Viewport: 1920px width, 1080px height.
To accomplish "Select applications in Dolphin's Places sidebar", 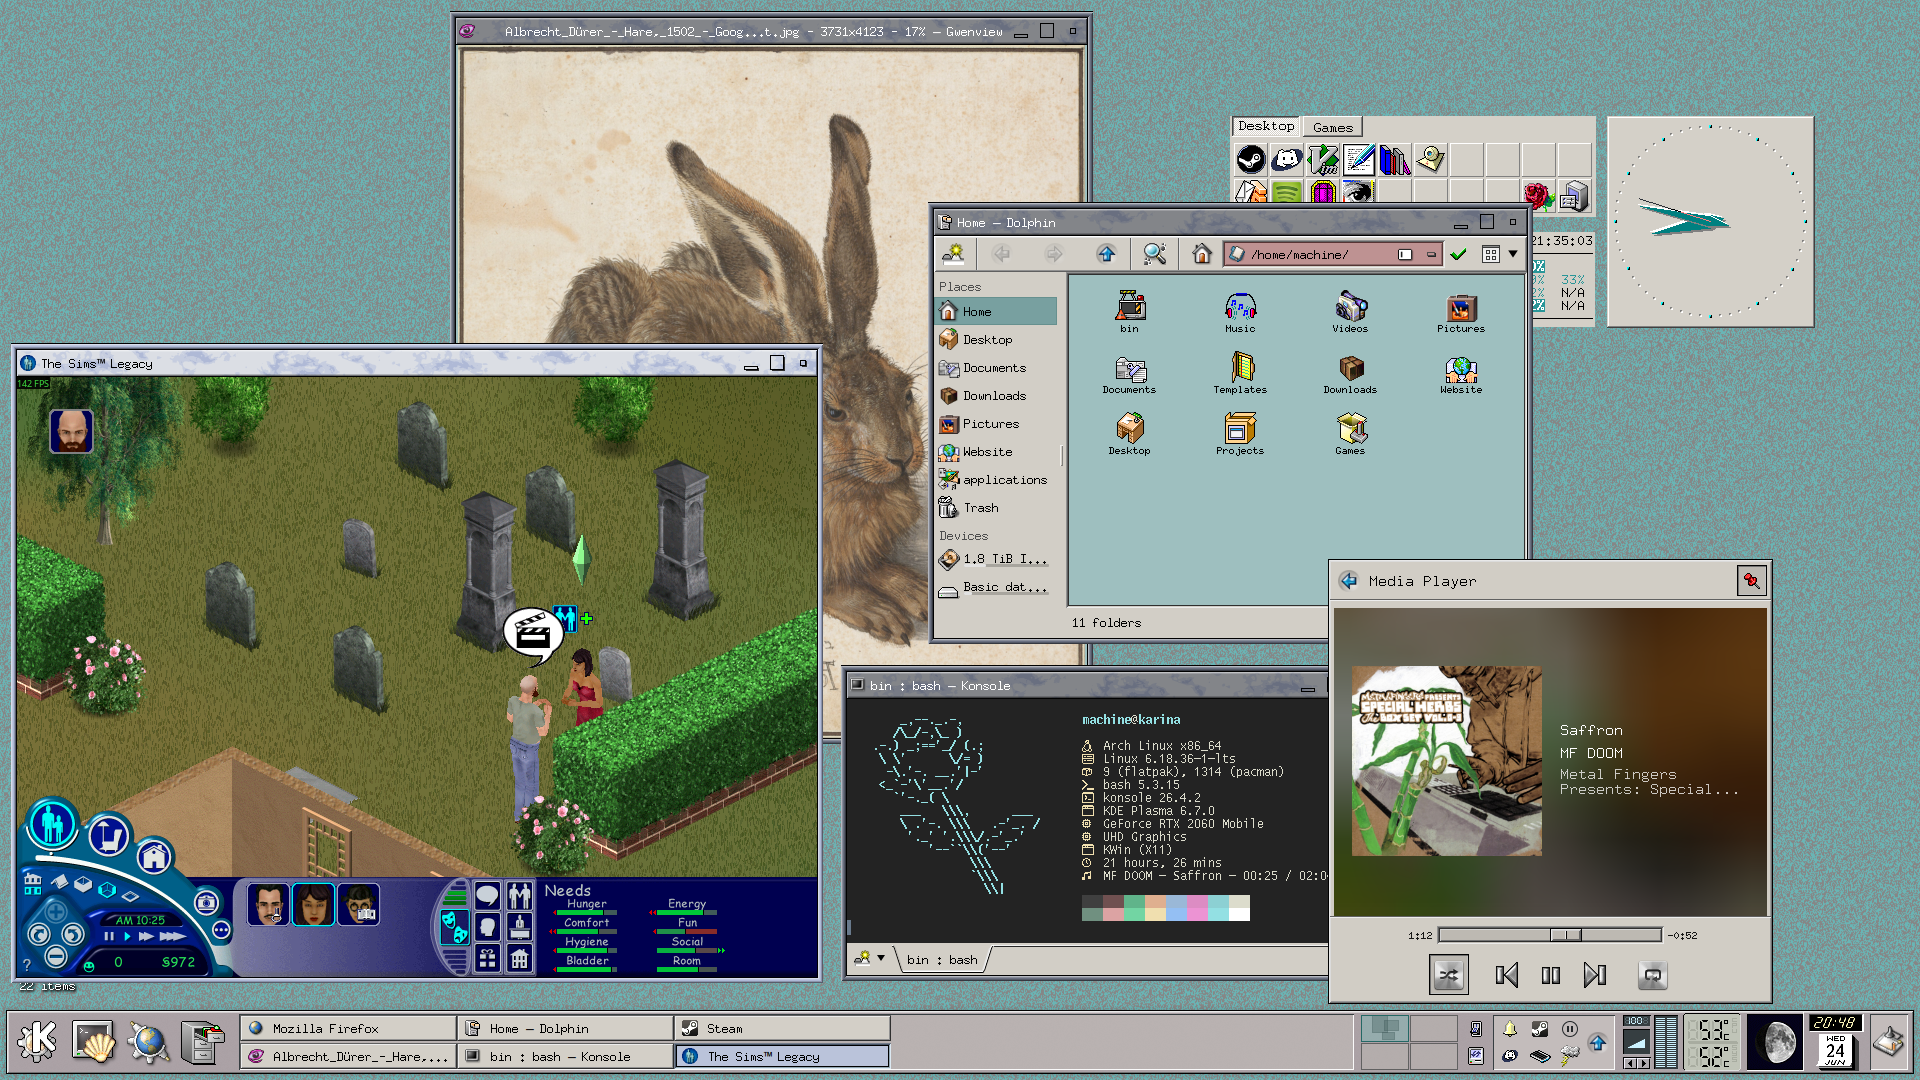I will coord(995,480).
